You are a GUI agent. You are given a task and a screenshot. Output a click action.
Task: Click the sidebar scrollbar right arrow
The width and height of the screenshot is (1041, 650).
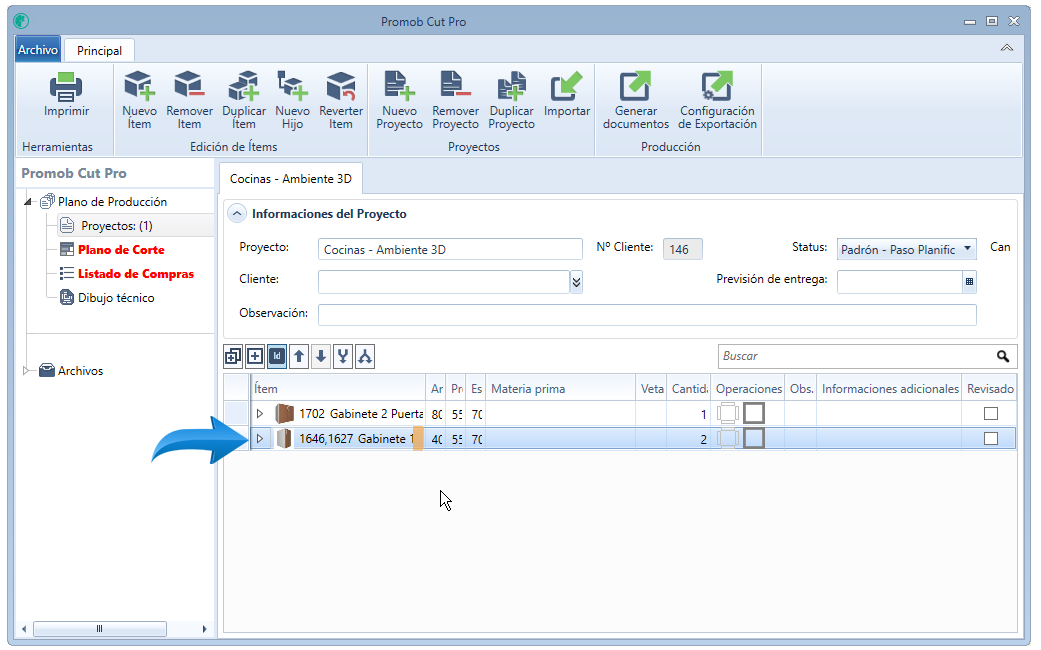(204, 628)
